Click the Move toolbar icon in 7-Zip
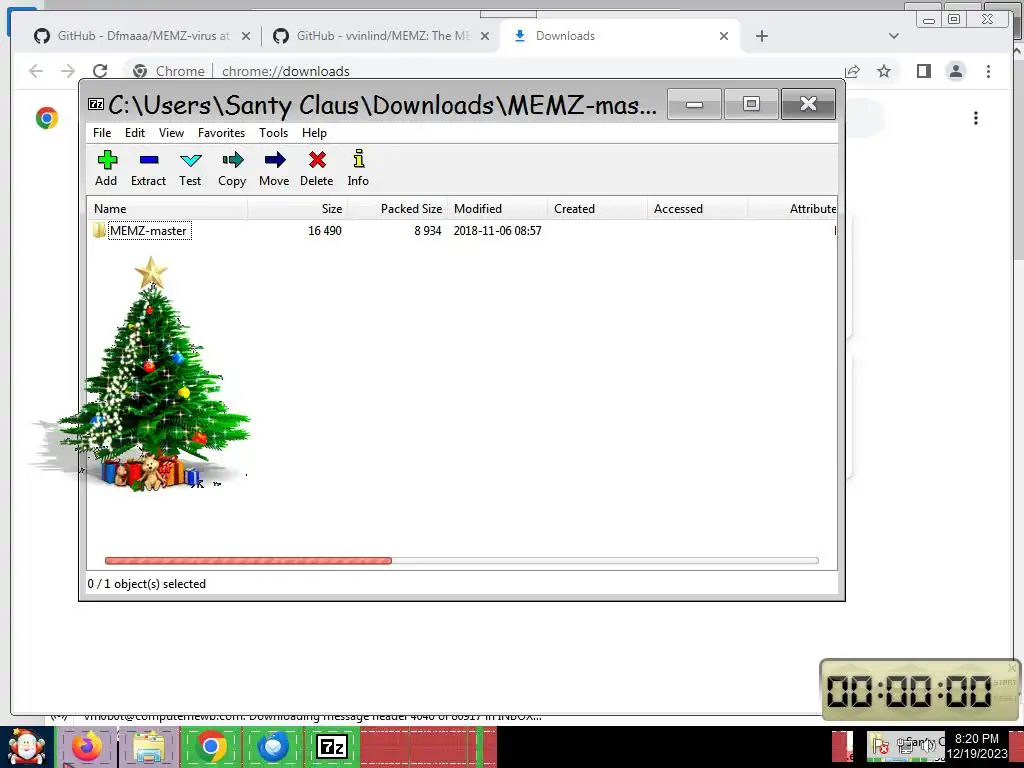Image resolution: width=1024 pixels, height=768 pixels. (x=274, y=168)
